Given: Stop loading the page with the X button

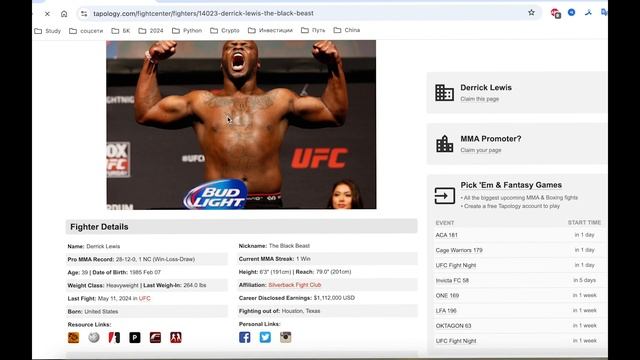Looking at the screenshot, I should (x=47, y=13).
